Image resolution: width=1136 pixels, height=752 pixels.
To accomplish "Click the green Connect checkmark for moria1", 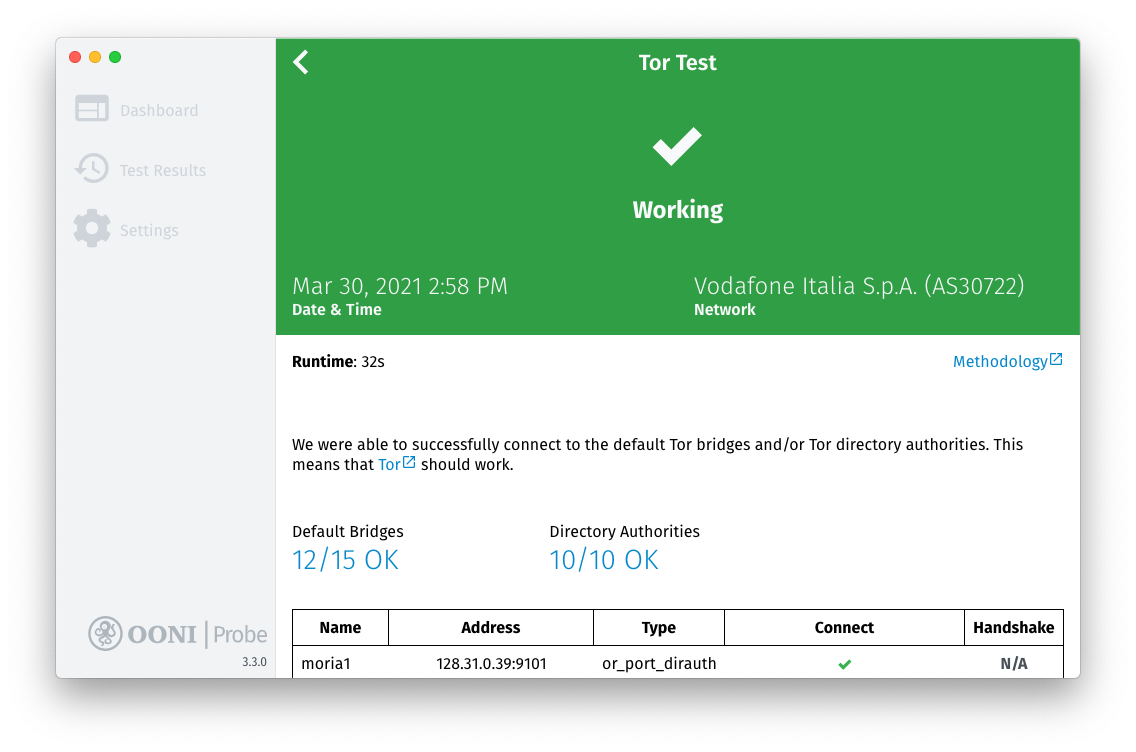I will pos(845,664).
